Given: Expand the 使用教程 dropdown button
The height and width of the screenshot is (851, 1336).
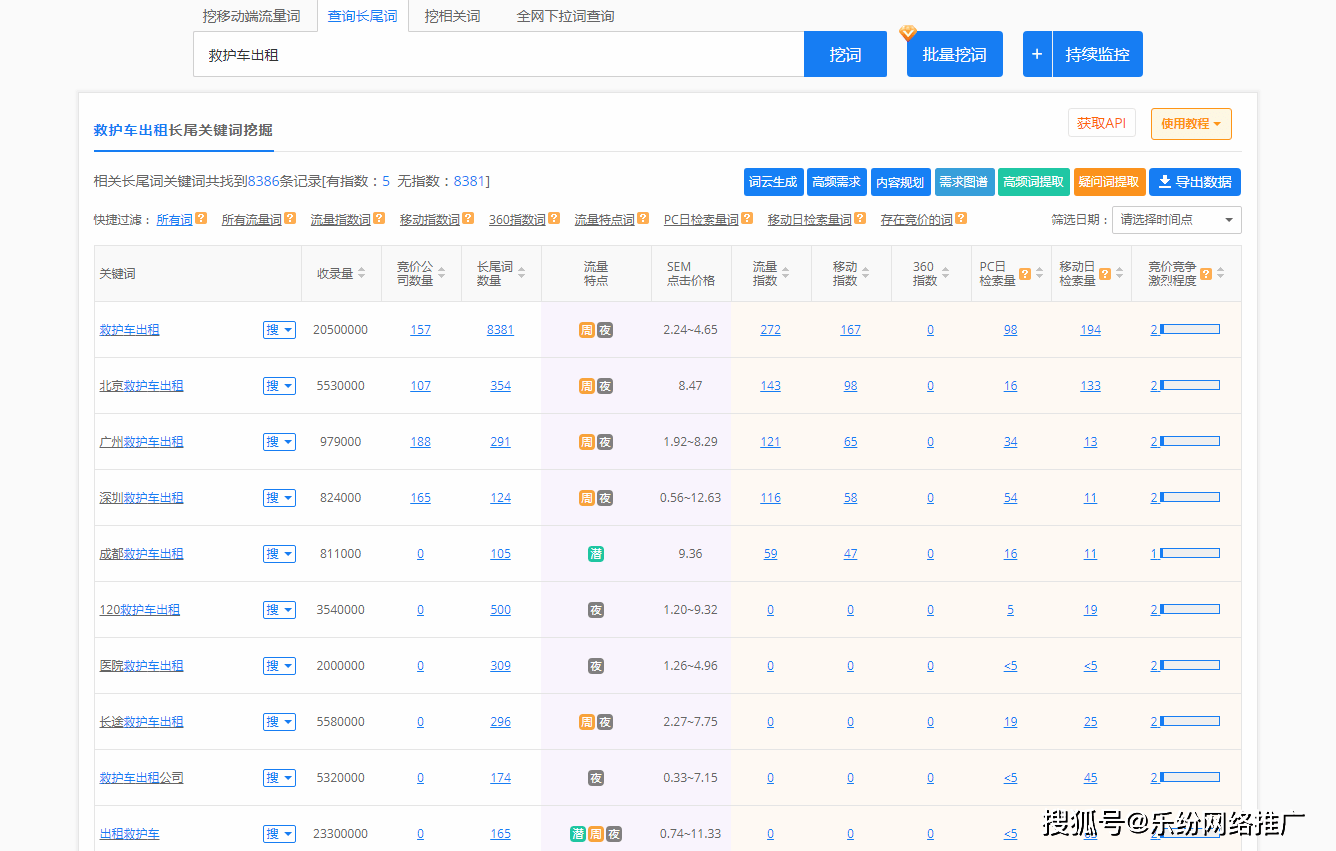Looking at the screenshot, I should pos(1191,124).
